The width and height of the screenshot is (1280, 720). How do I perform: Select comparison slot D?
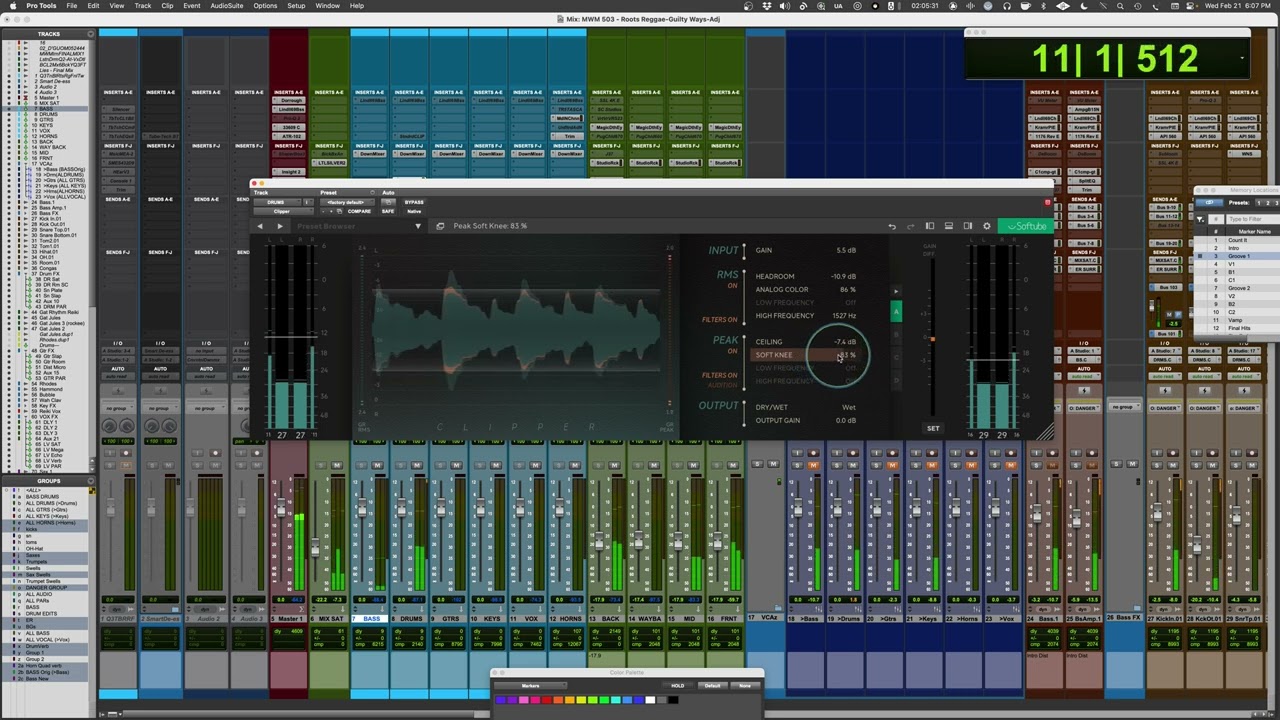pos(896,378)
